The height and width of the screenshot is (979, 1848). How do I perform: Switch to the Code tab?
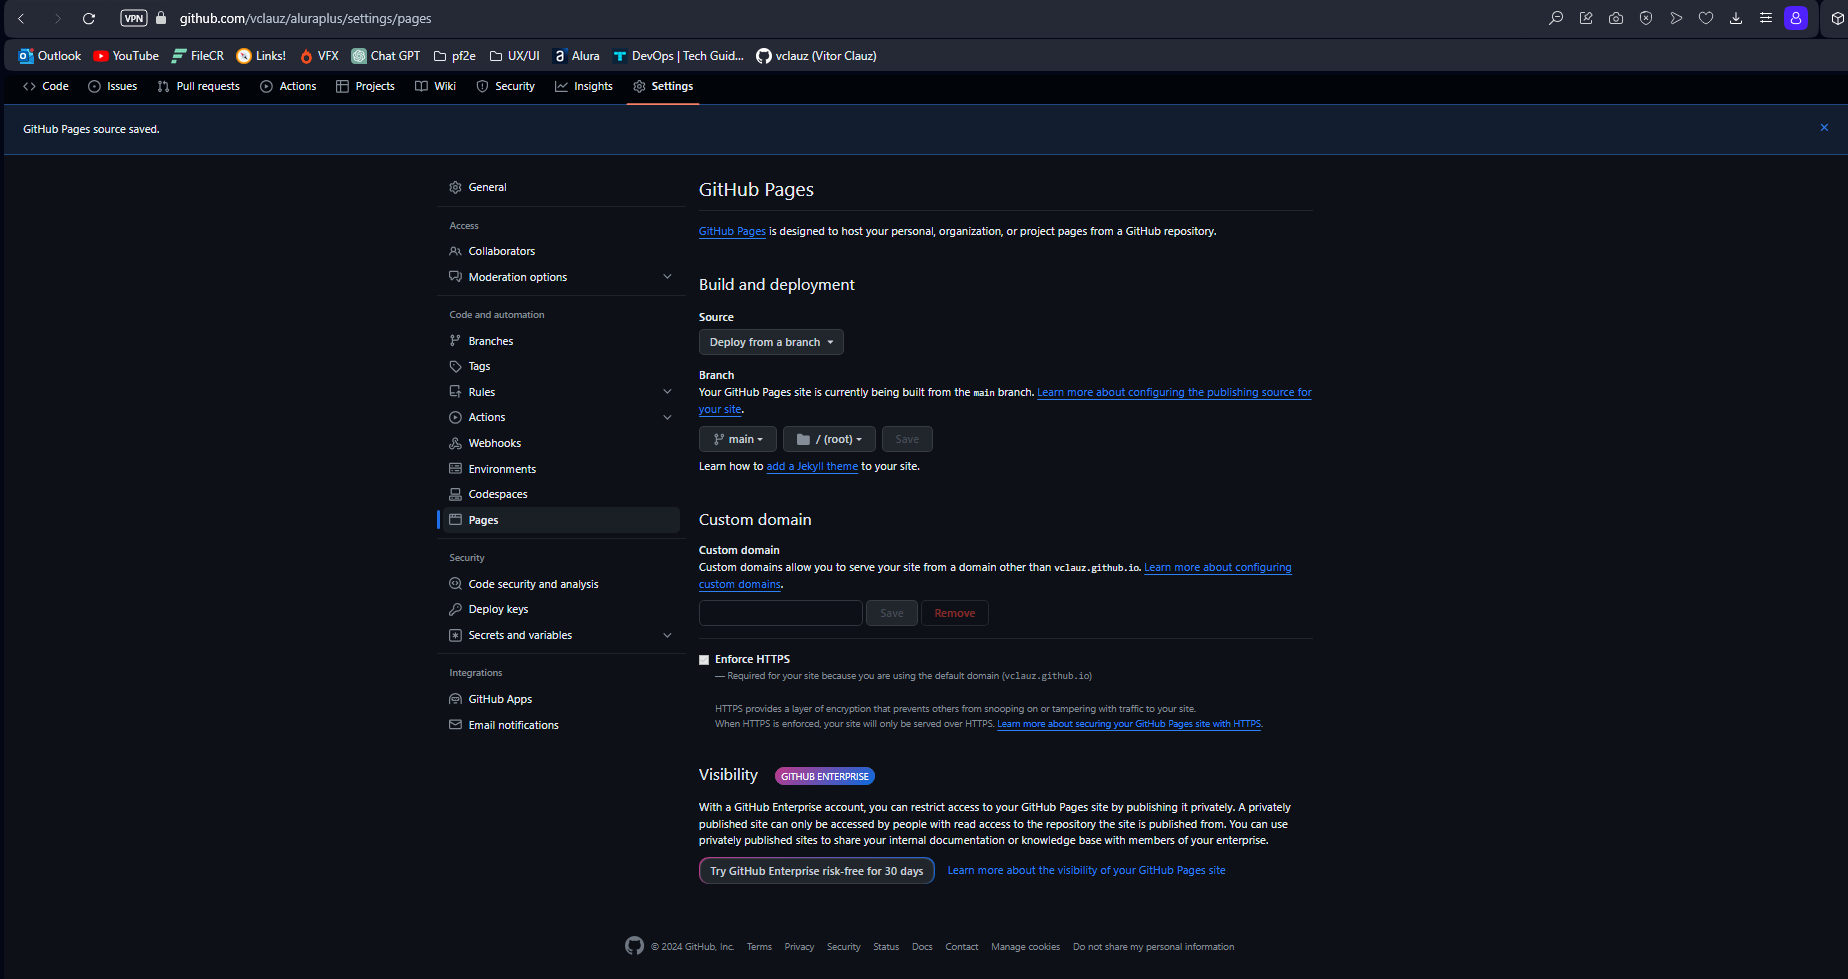pos(46,86)
